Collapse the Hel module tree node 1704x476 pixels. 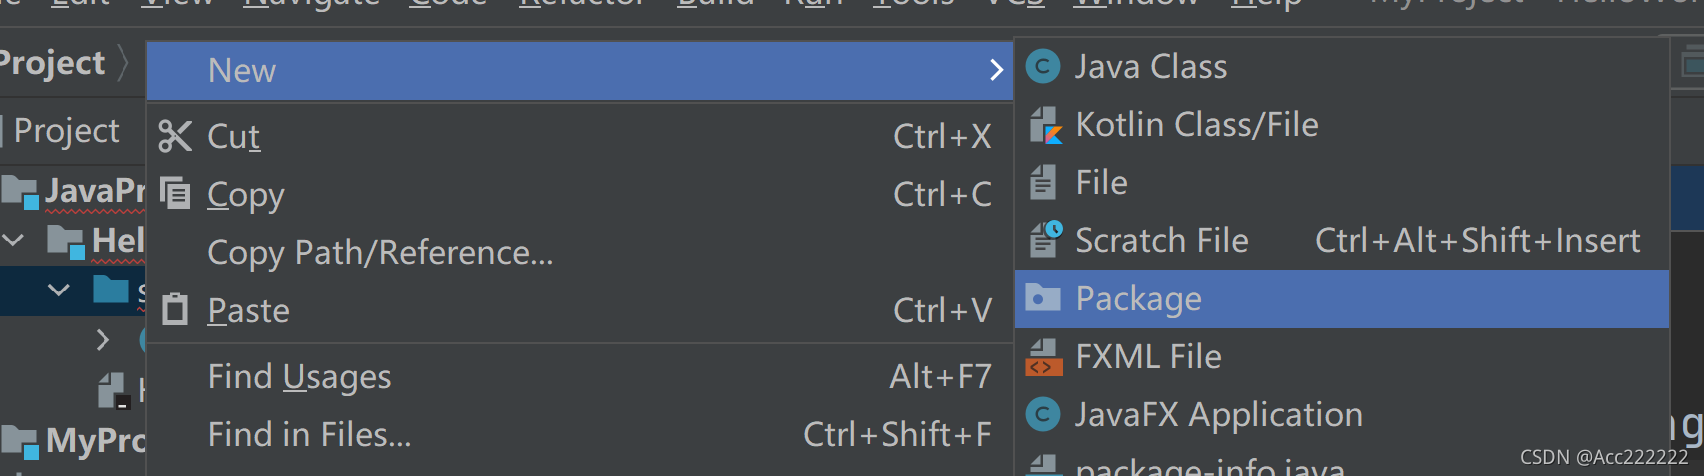point(14,240)
